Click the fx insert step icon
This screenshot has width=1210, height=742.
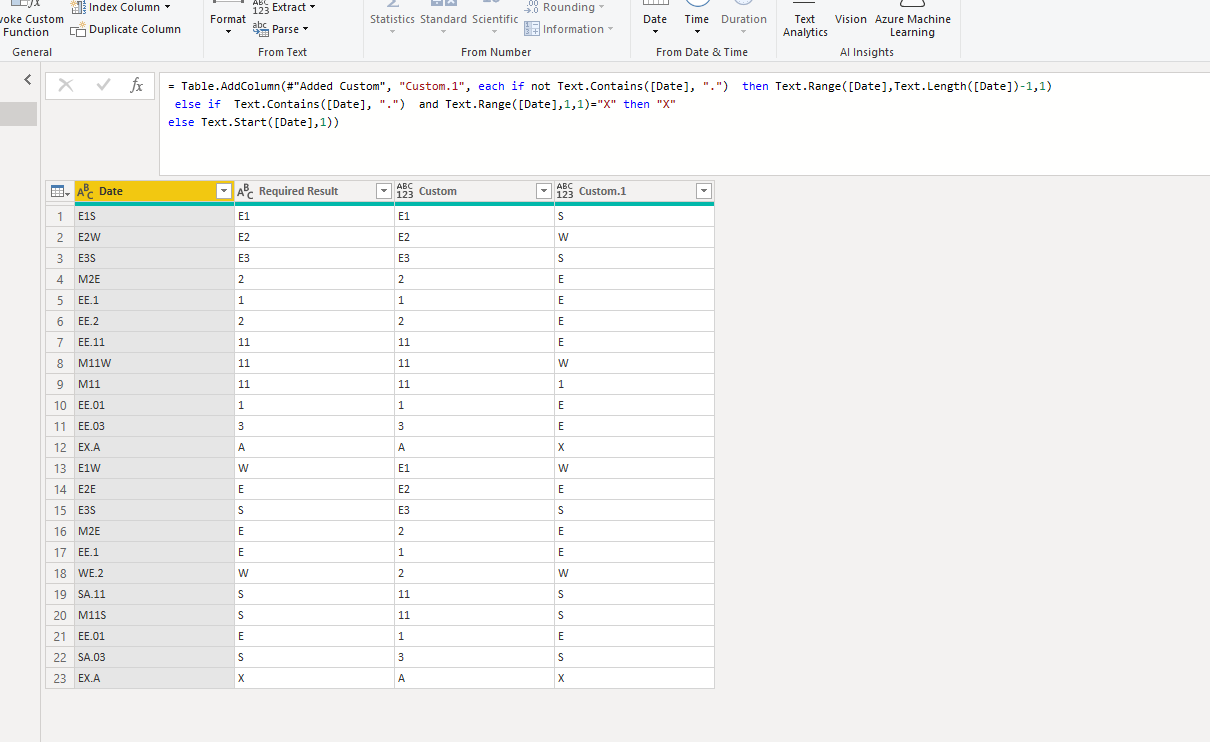coord(136,86)
